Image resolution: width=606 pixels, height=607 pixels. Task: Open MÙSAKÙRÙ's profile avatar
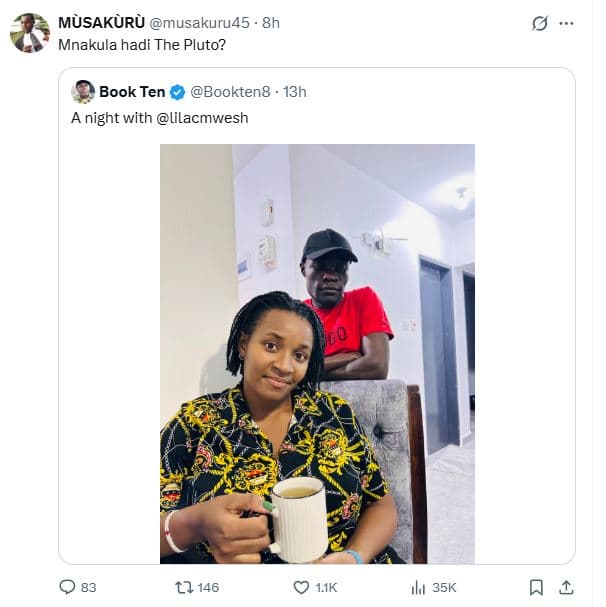coord(30,33)
